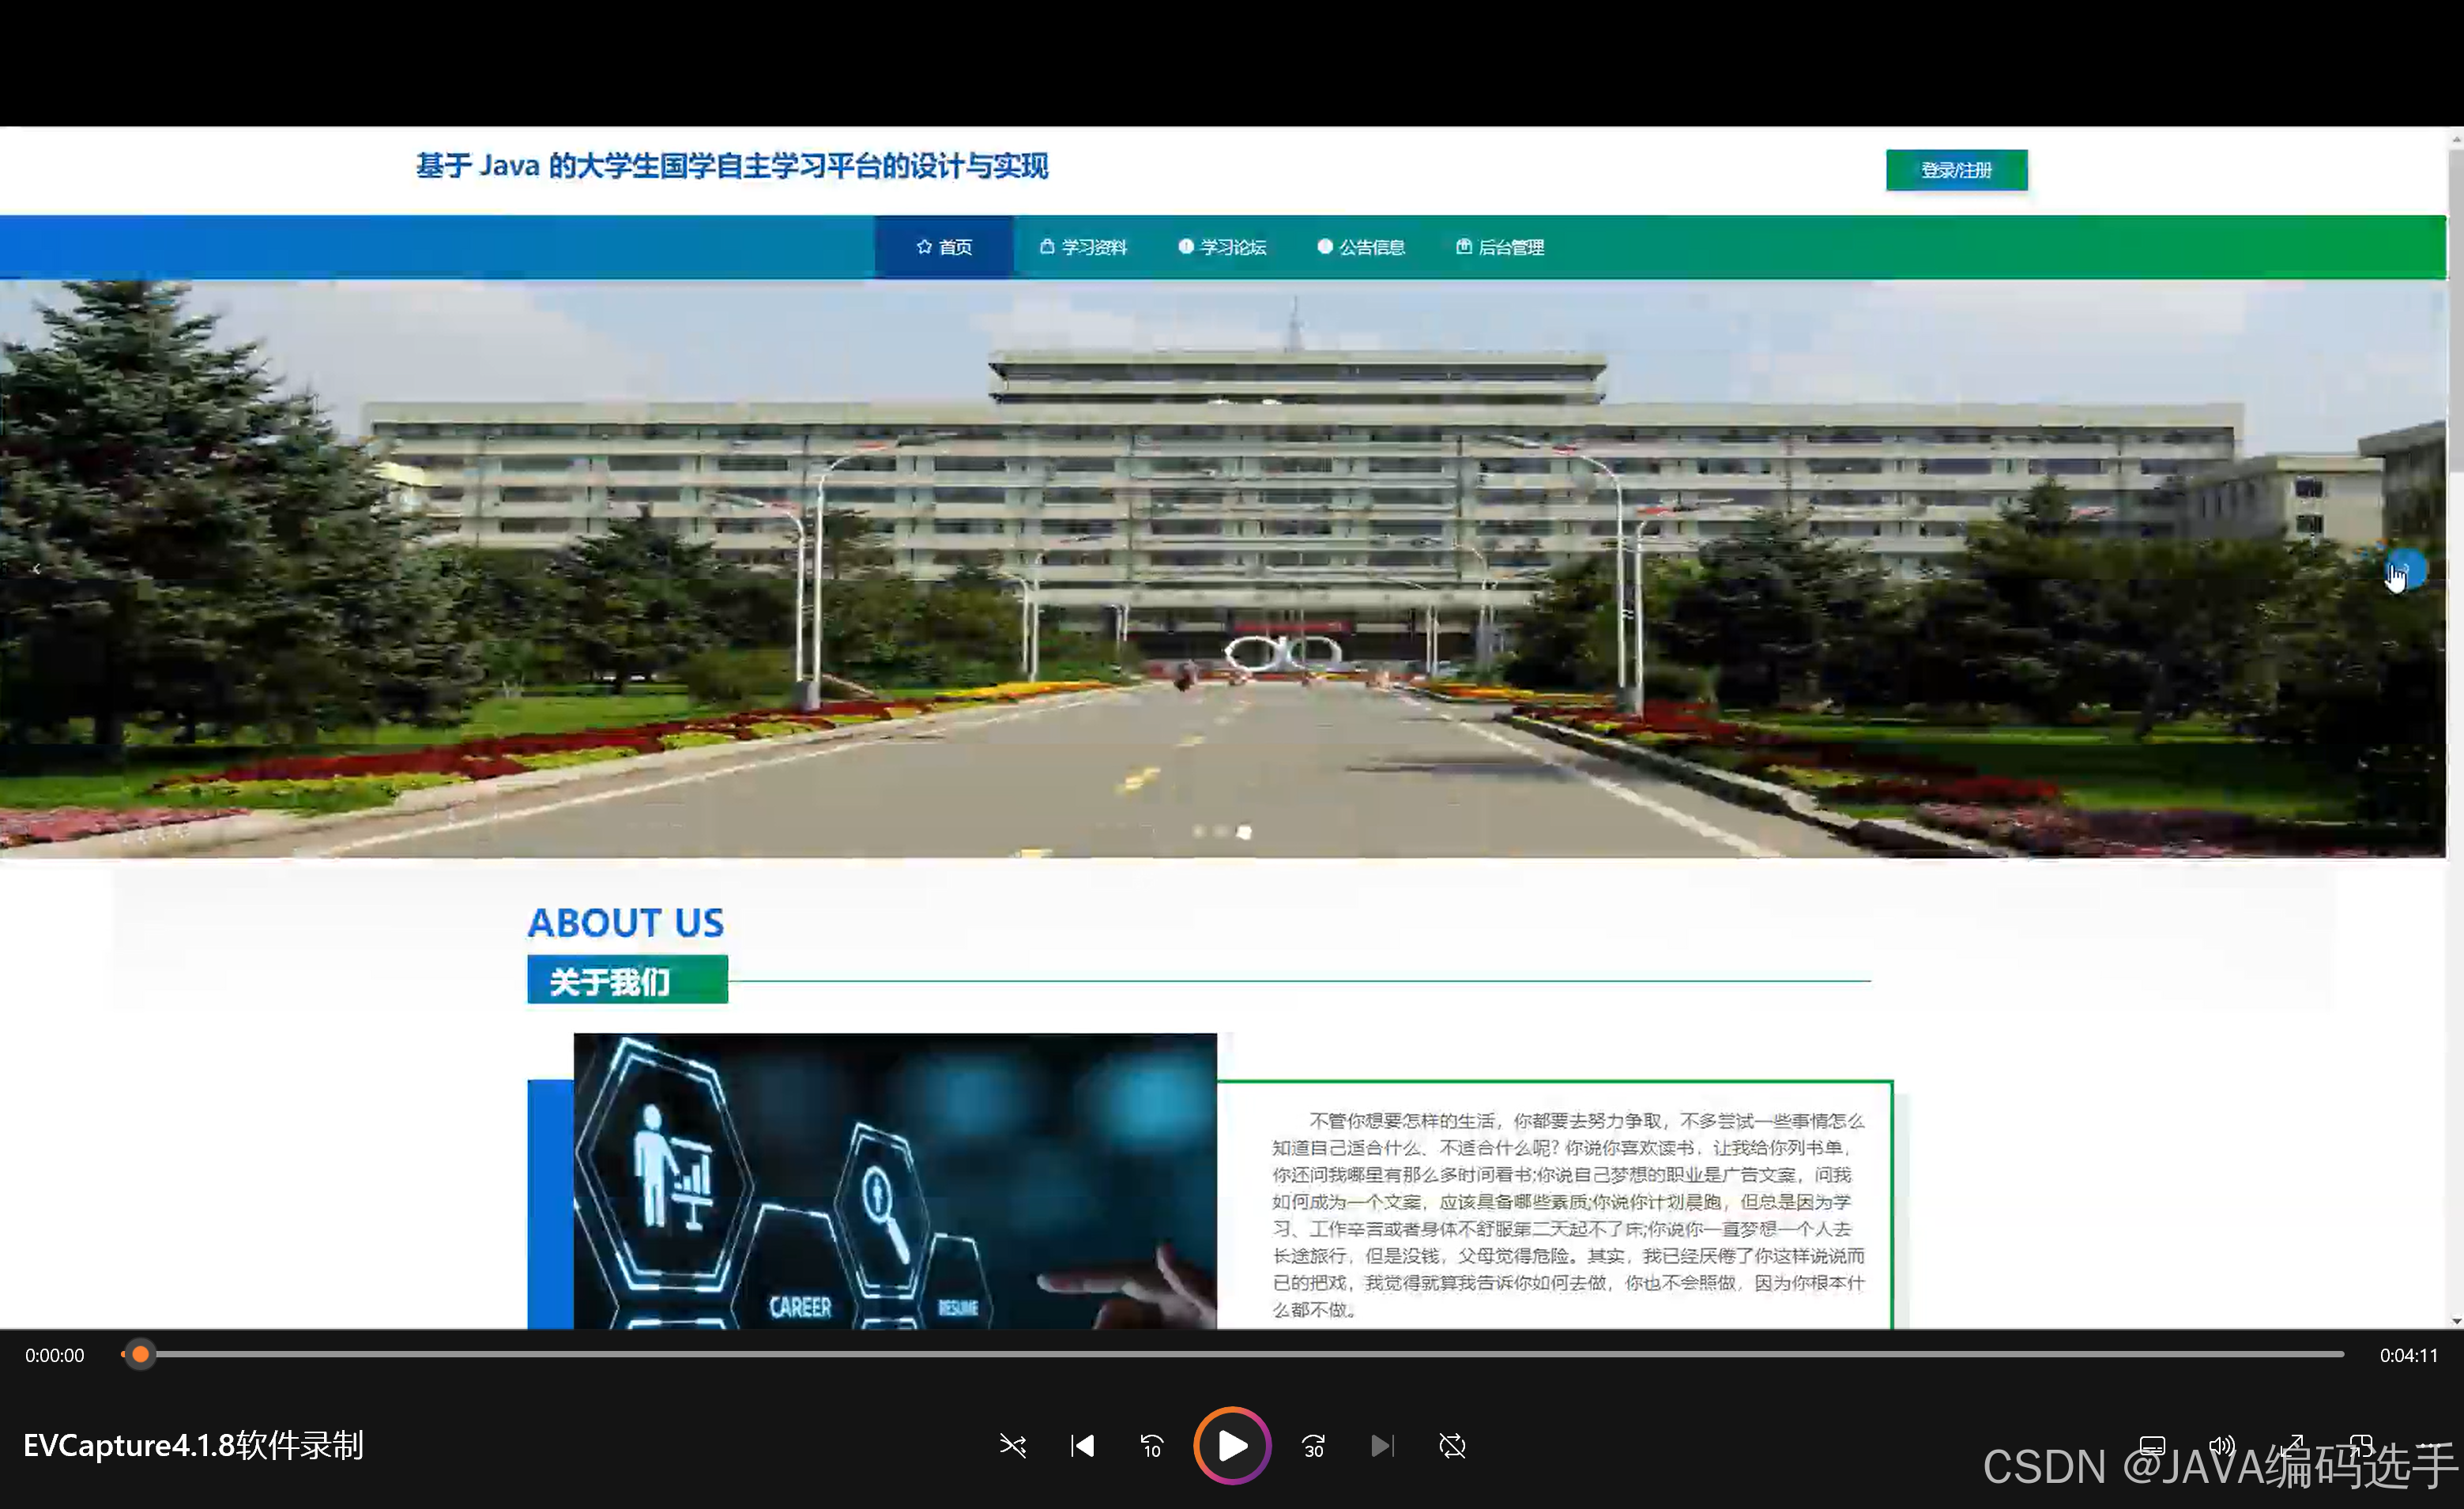Select the 首页 navigation tab

tap(944, 247)
